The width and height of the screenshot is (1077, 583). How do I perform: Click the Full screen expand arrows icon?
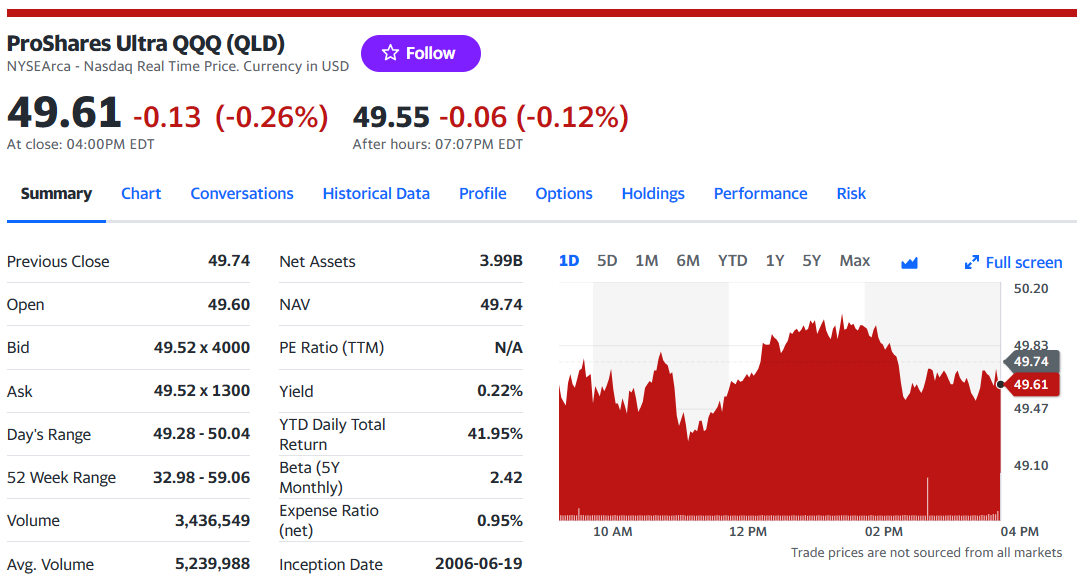coord(971,262)
